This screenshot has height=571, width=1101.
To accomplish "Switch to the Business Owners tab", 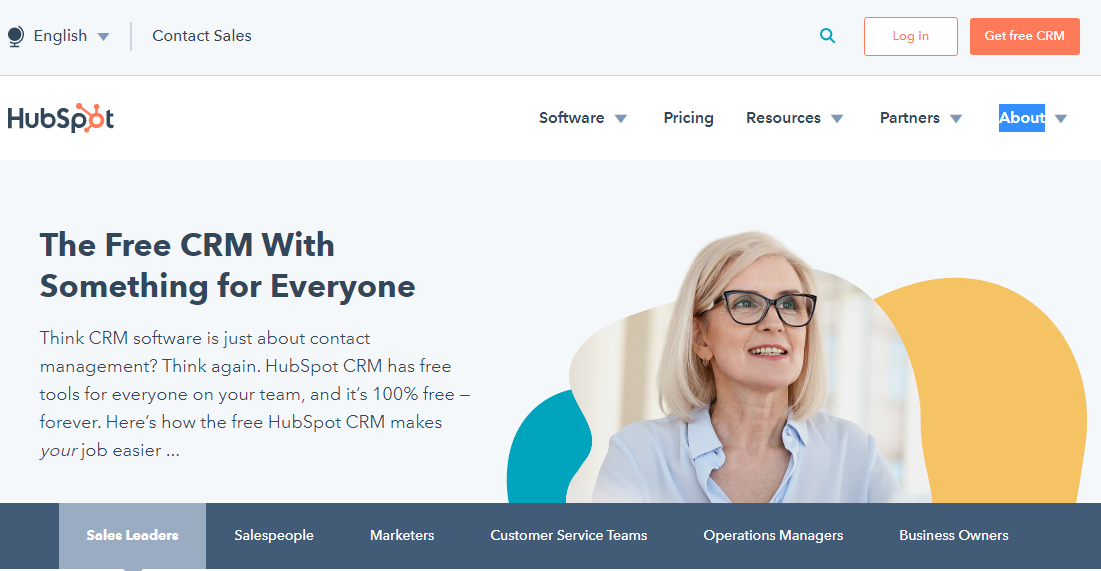I will click(x=954, y=535).
